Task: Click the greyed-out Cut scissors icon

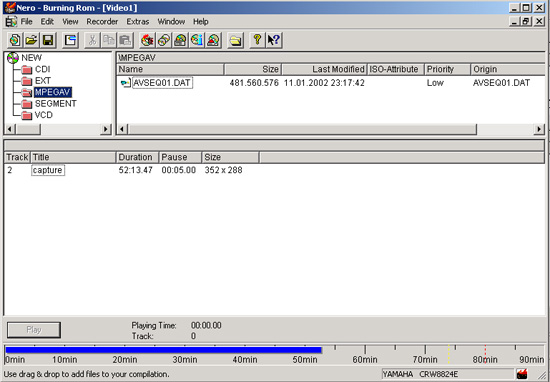Action: [92, 40]
